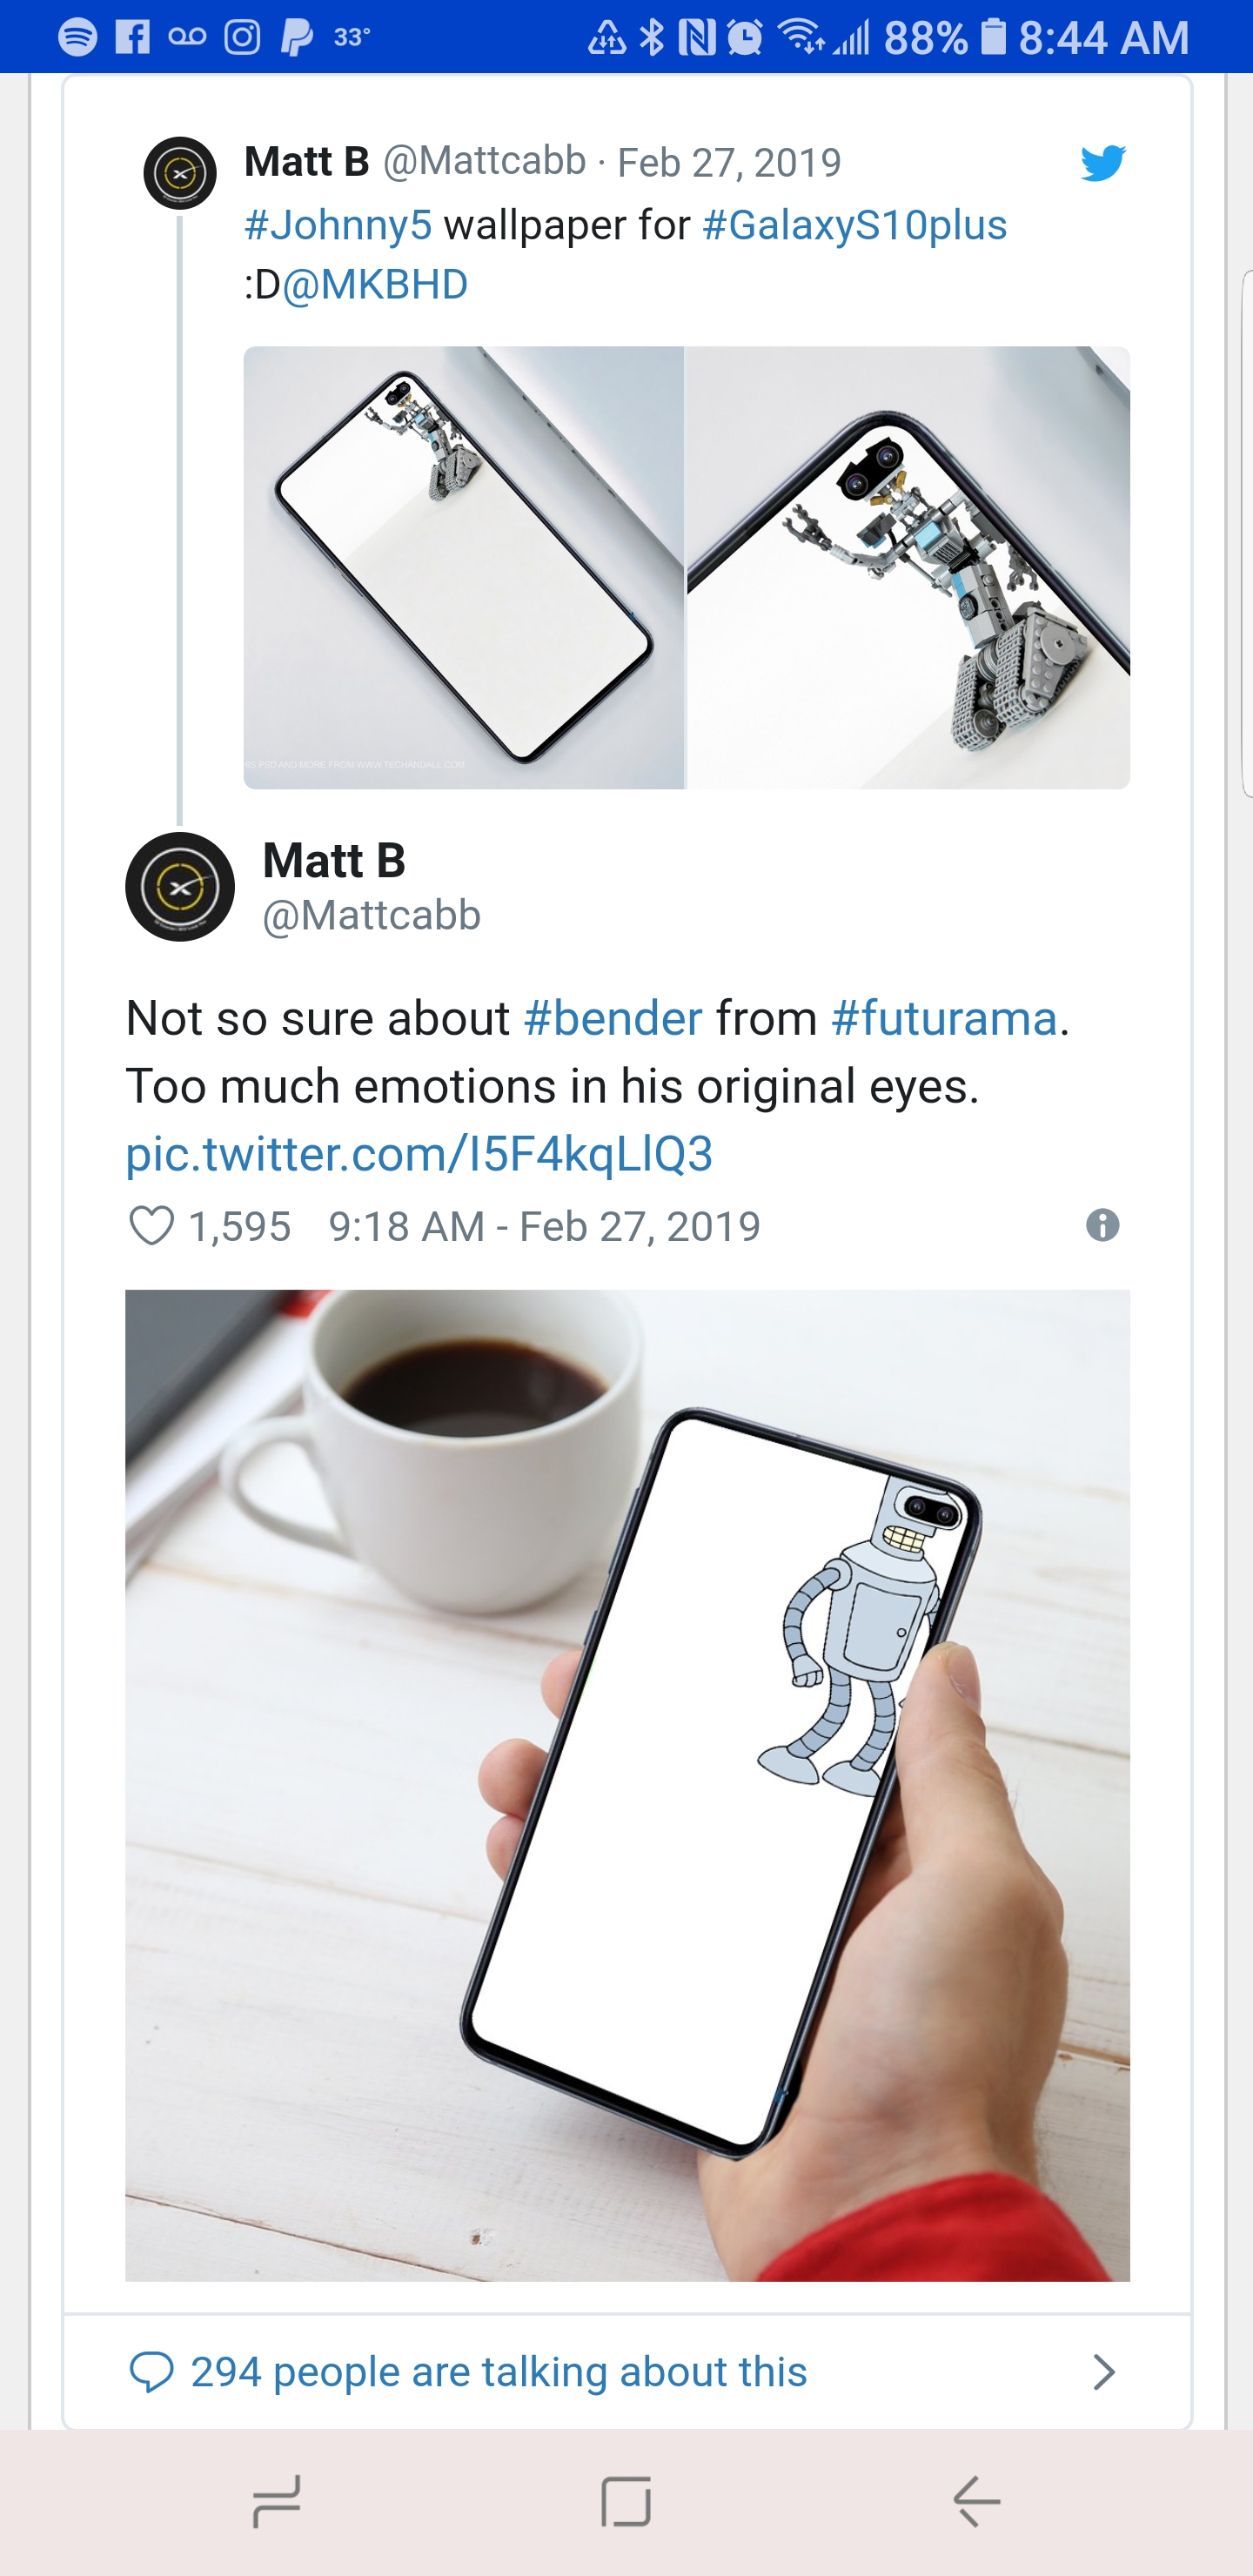Tap Matt B's large profile avatar

pyautogui.click(x=180, y=887)
